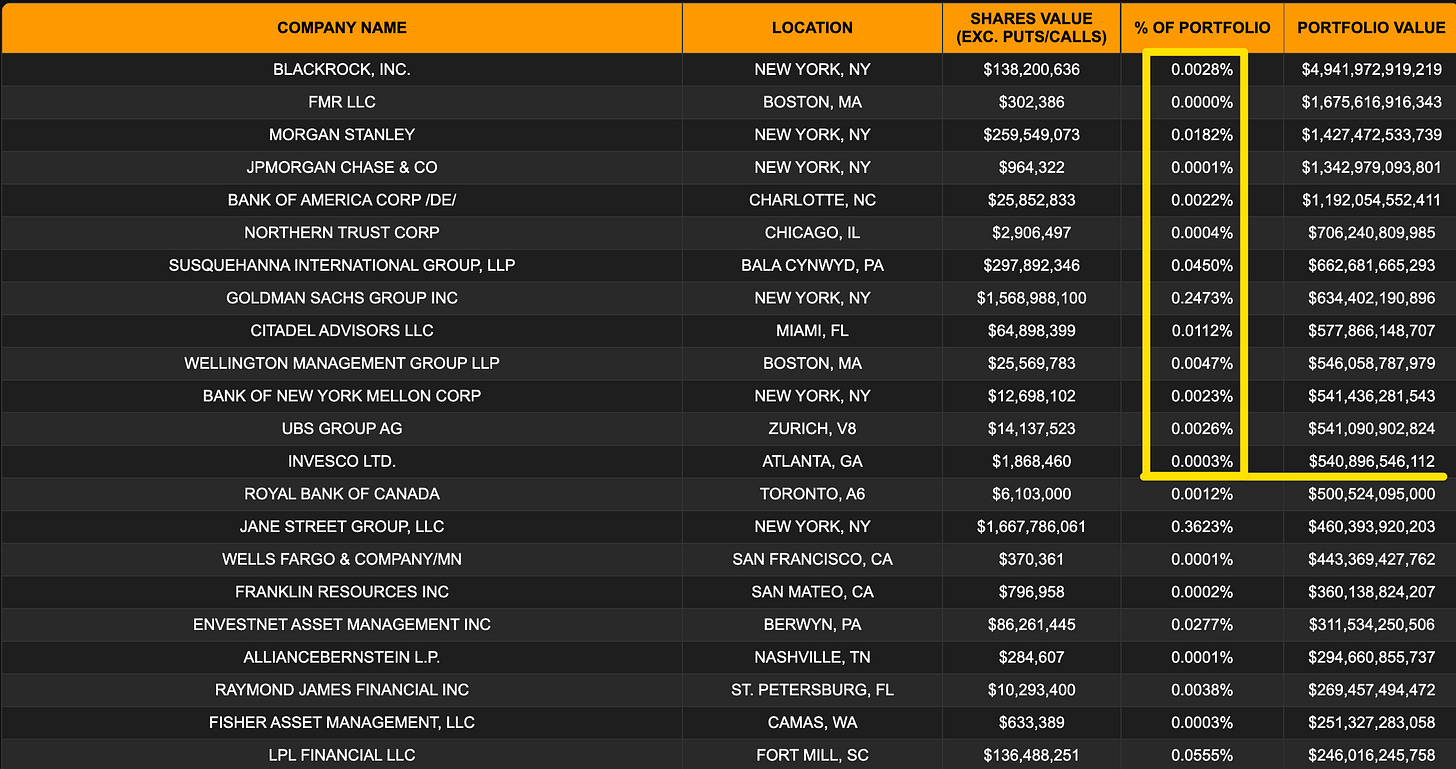Select the CAMAS, WA location cell

812,722
